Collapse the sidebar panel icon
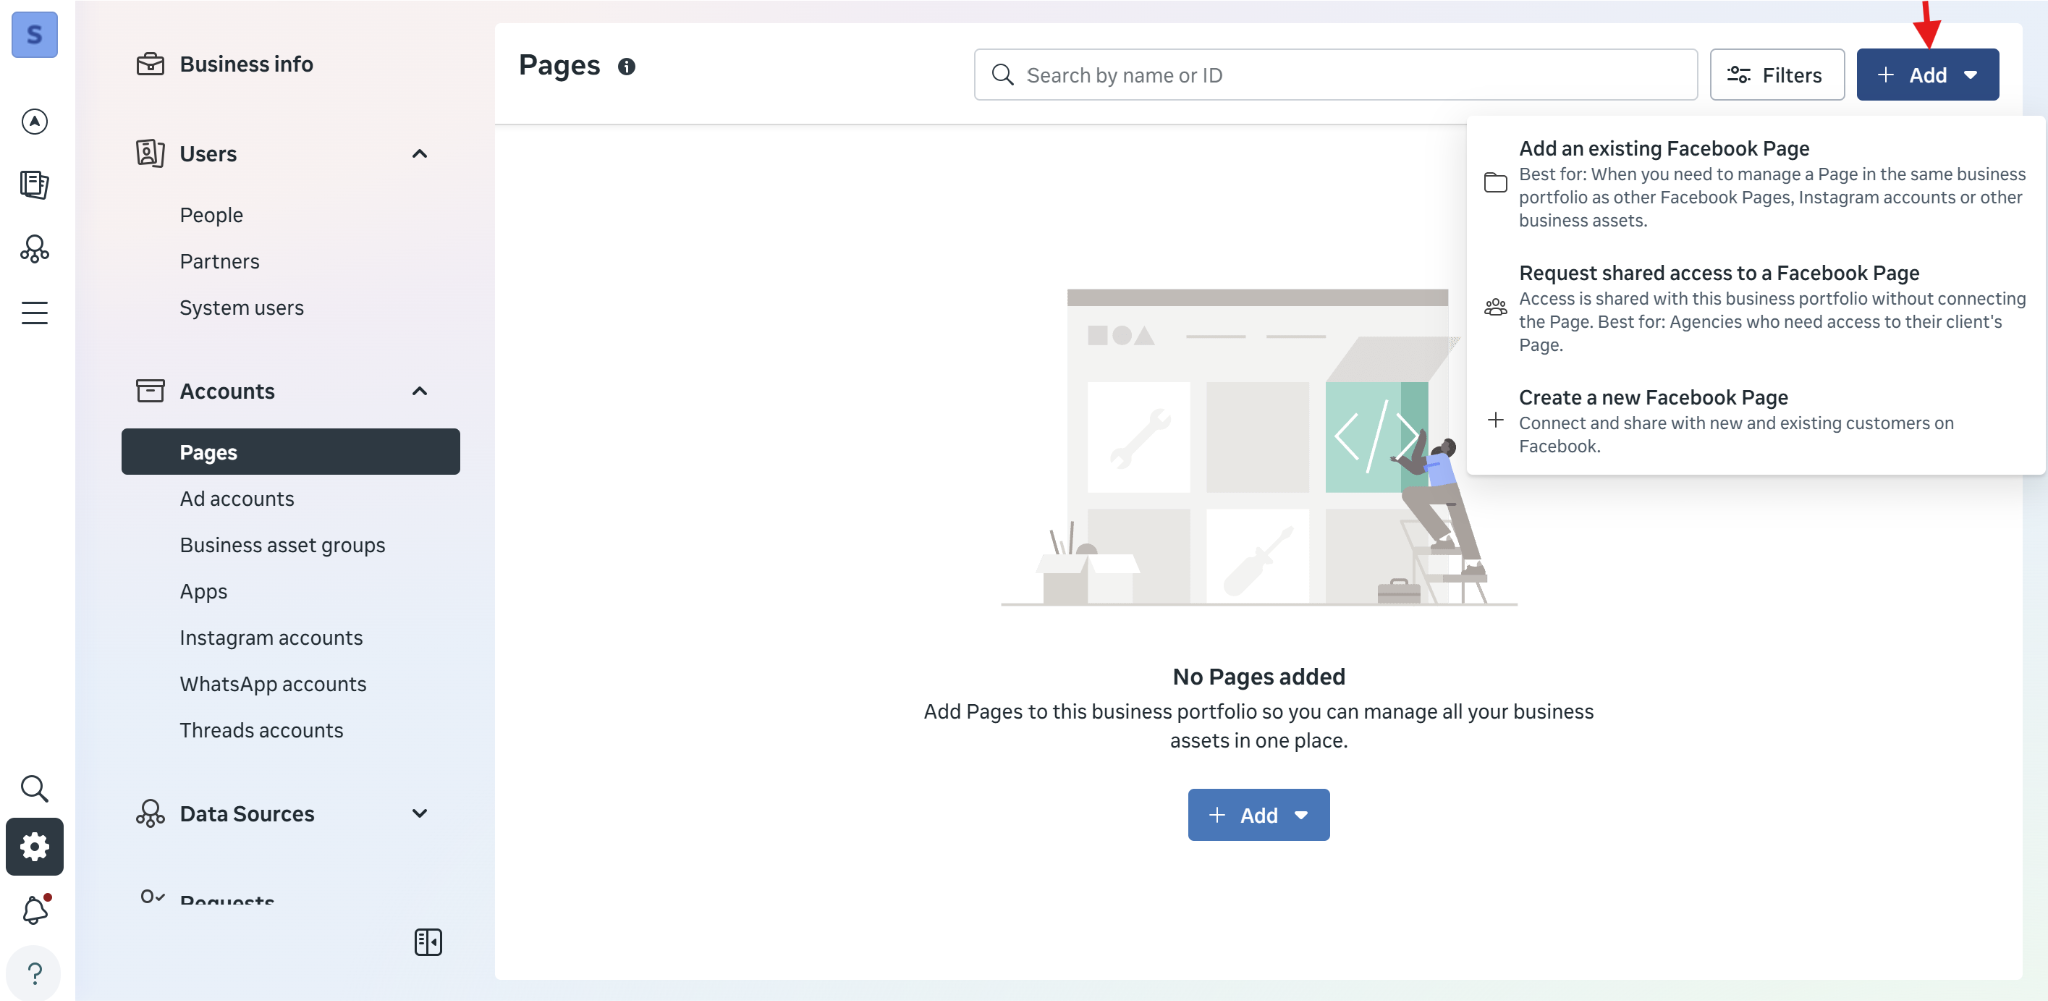This screenshot has height=1001, width=2048. pos(428,942)
